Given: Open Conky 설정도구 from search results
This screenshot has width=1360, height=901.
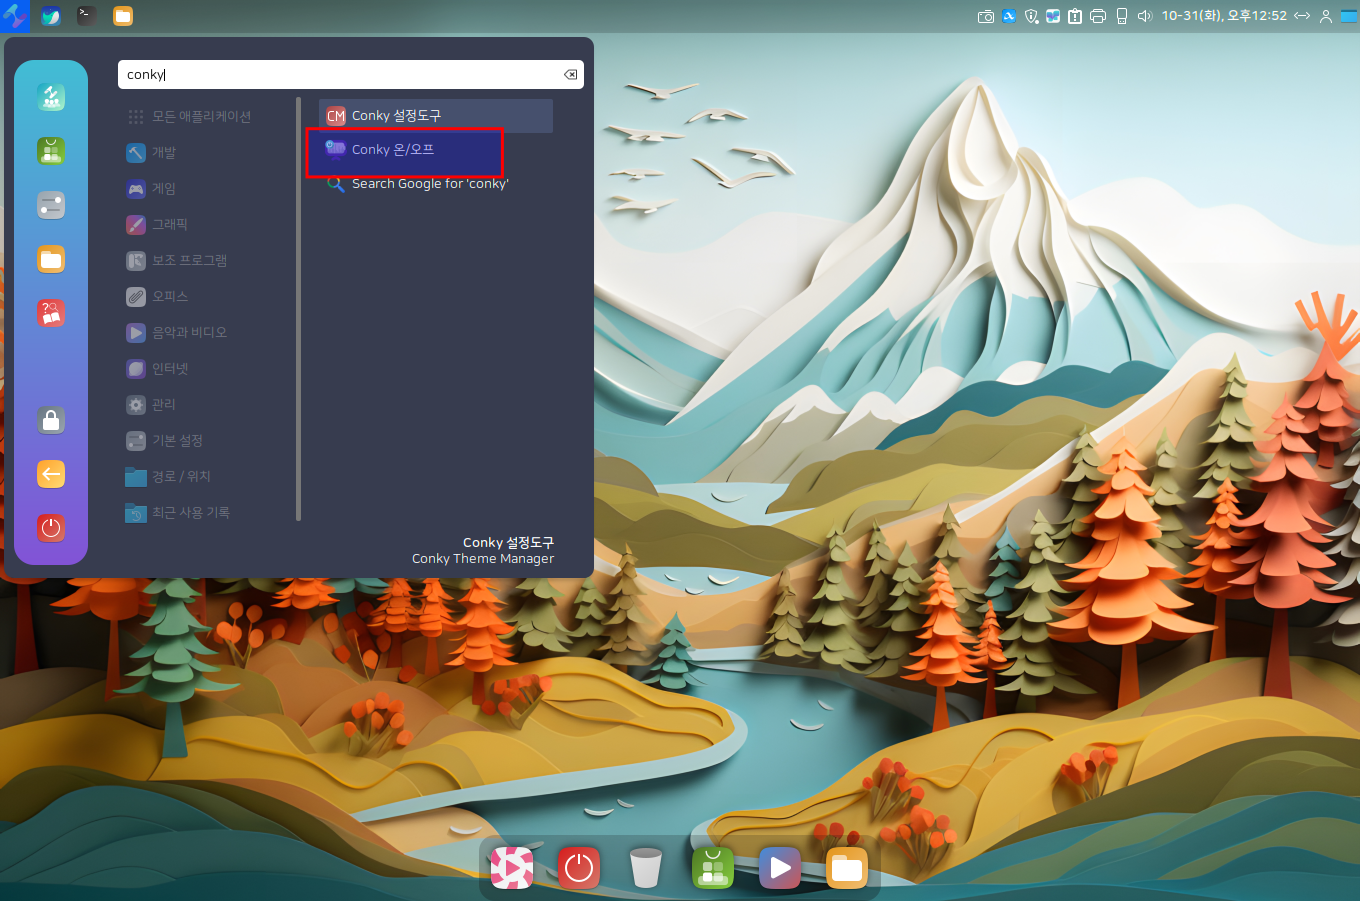Looking at the screenshot, I should pyautogui.click(x=396, y=116).
